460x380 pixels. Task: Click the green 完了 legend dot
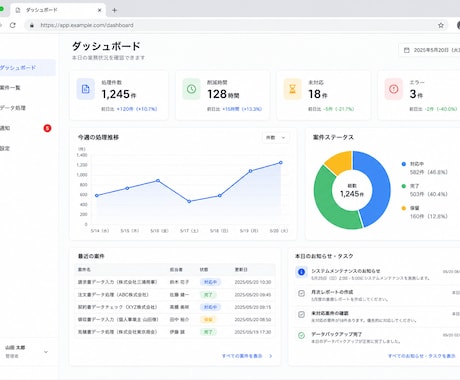404,186
